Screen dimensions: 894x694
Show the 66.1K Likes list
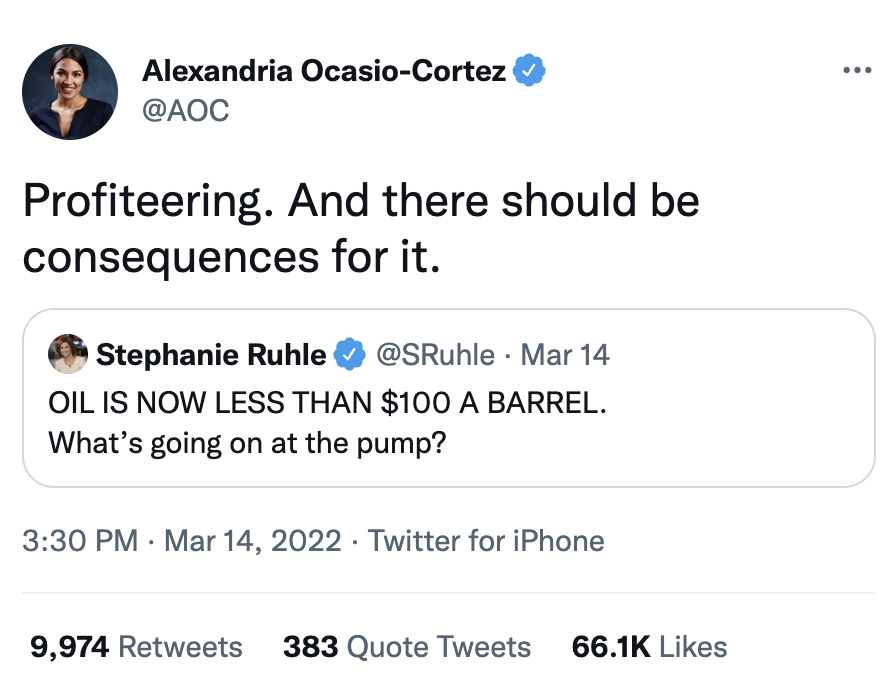coord(648,646)
